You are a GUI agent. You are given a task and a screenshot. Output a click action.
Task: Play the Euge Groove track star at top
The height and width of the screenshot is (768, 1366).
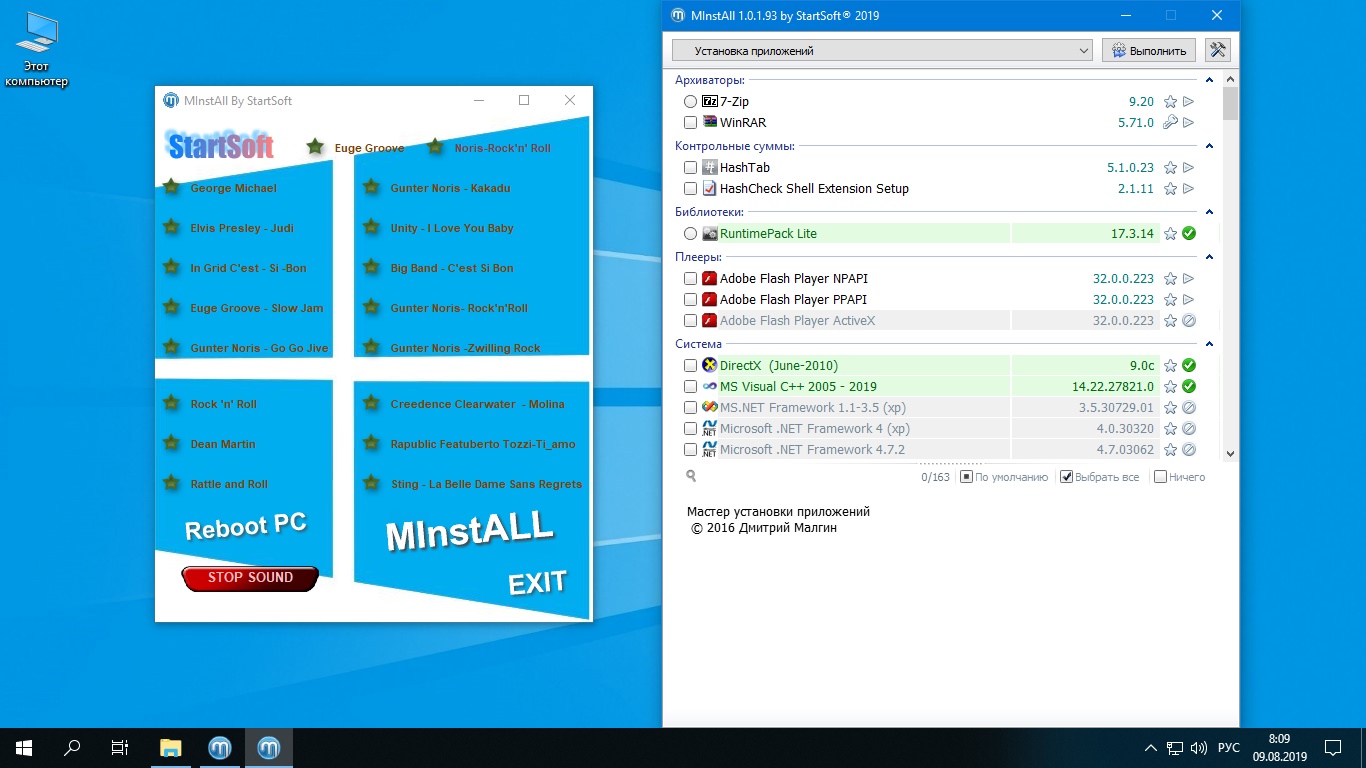315,147
